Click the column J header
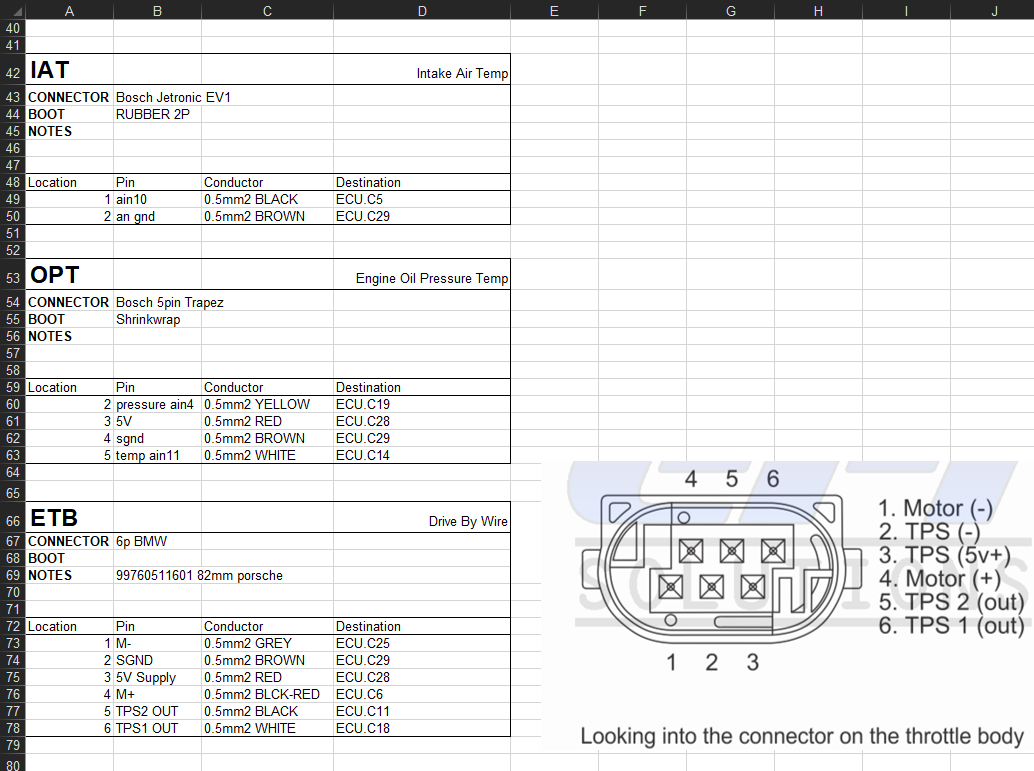Viewport: 1034px width, 771px height. [x=993, y=10]
